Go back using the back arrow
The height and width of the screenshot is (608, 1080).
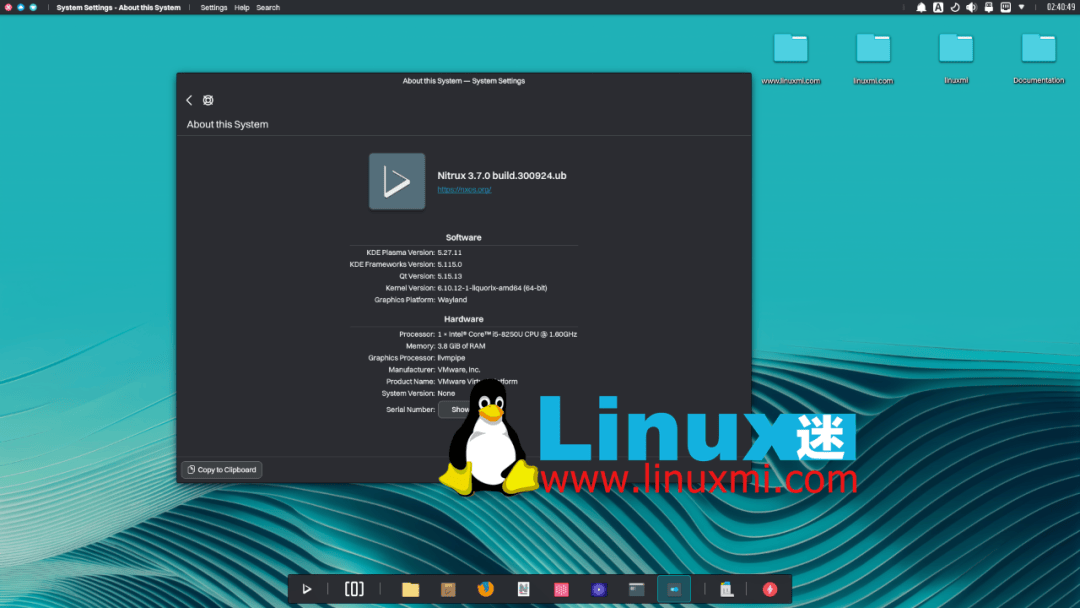pos(189,100)
